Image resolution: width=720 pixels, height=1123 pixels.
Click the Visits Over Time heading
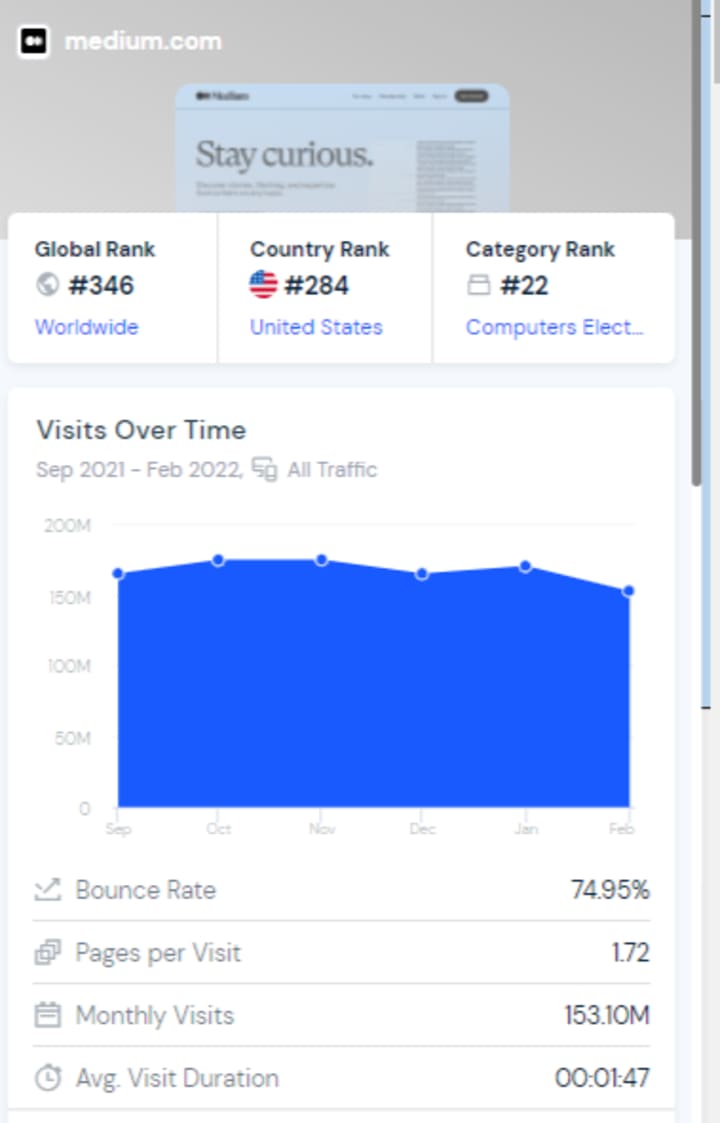pos(141,430)
